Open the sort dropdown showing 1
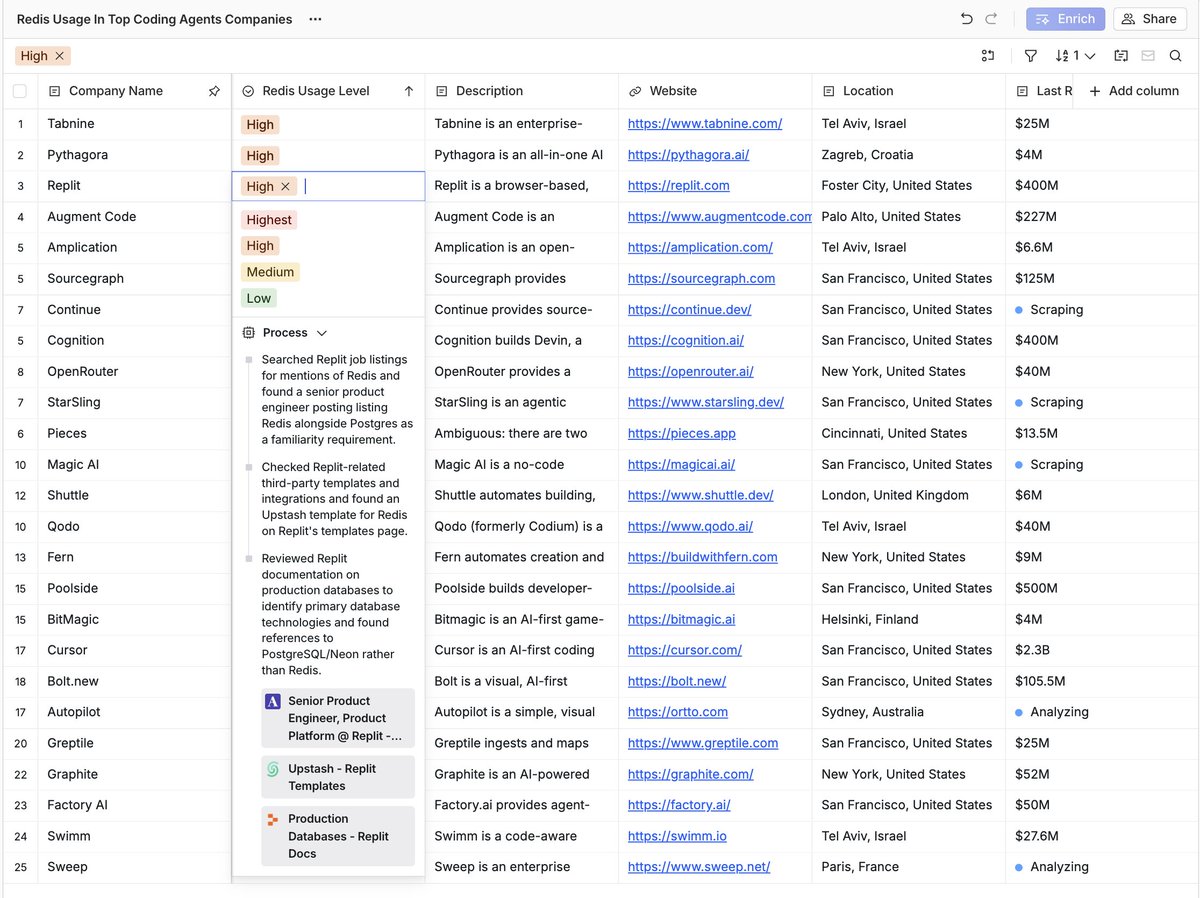Screen dimensions: 1200x898 [1076, 56]
